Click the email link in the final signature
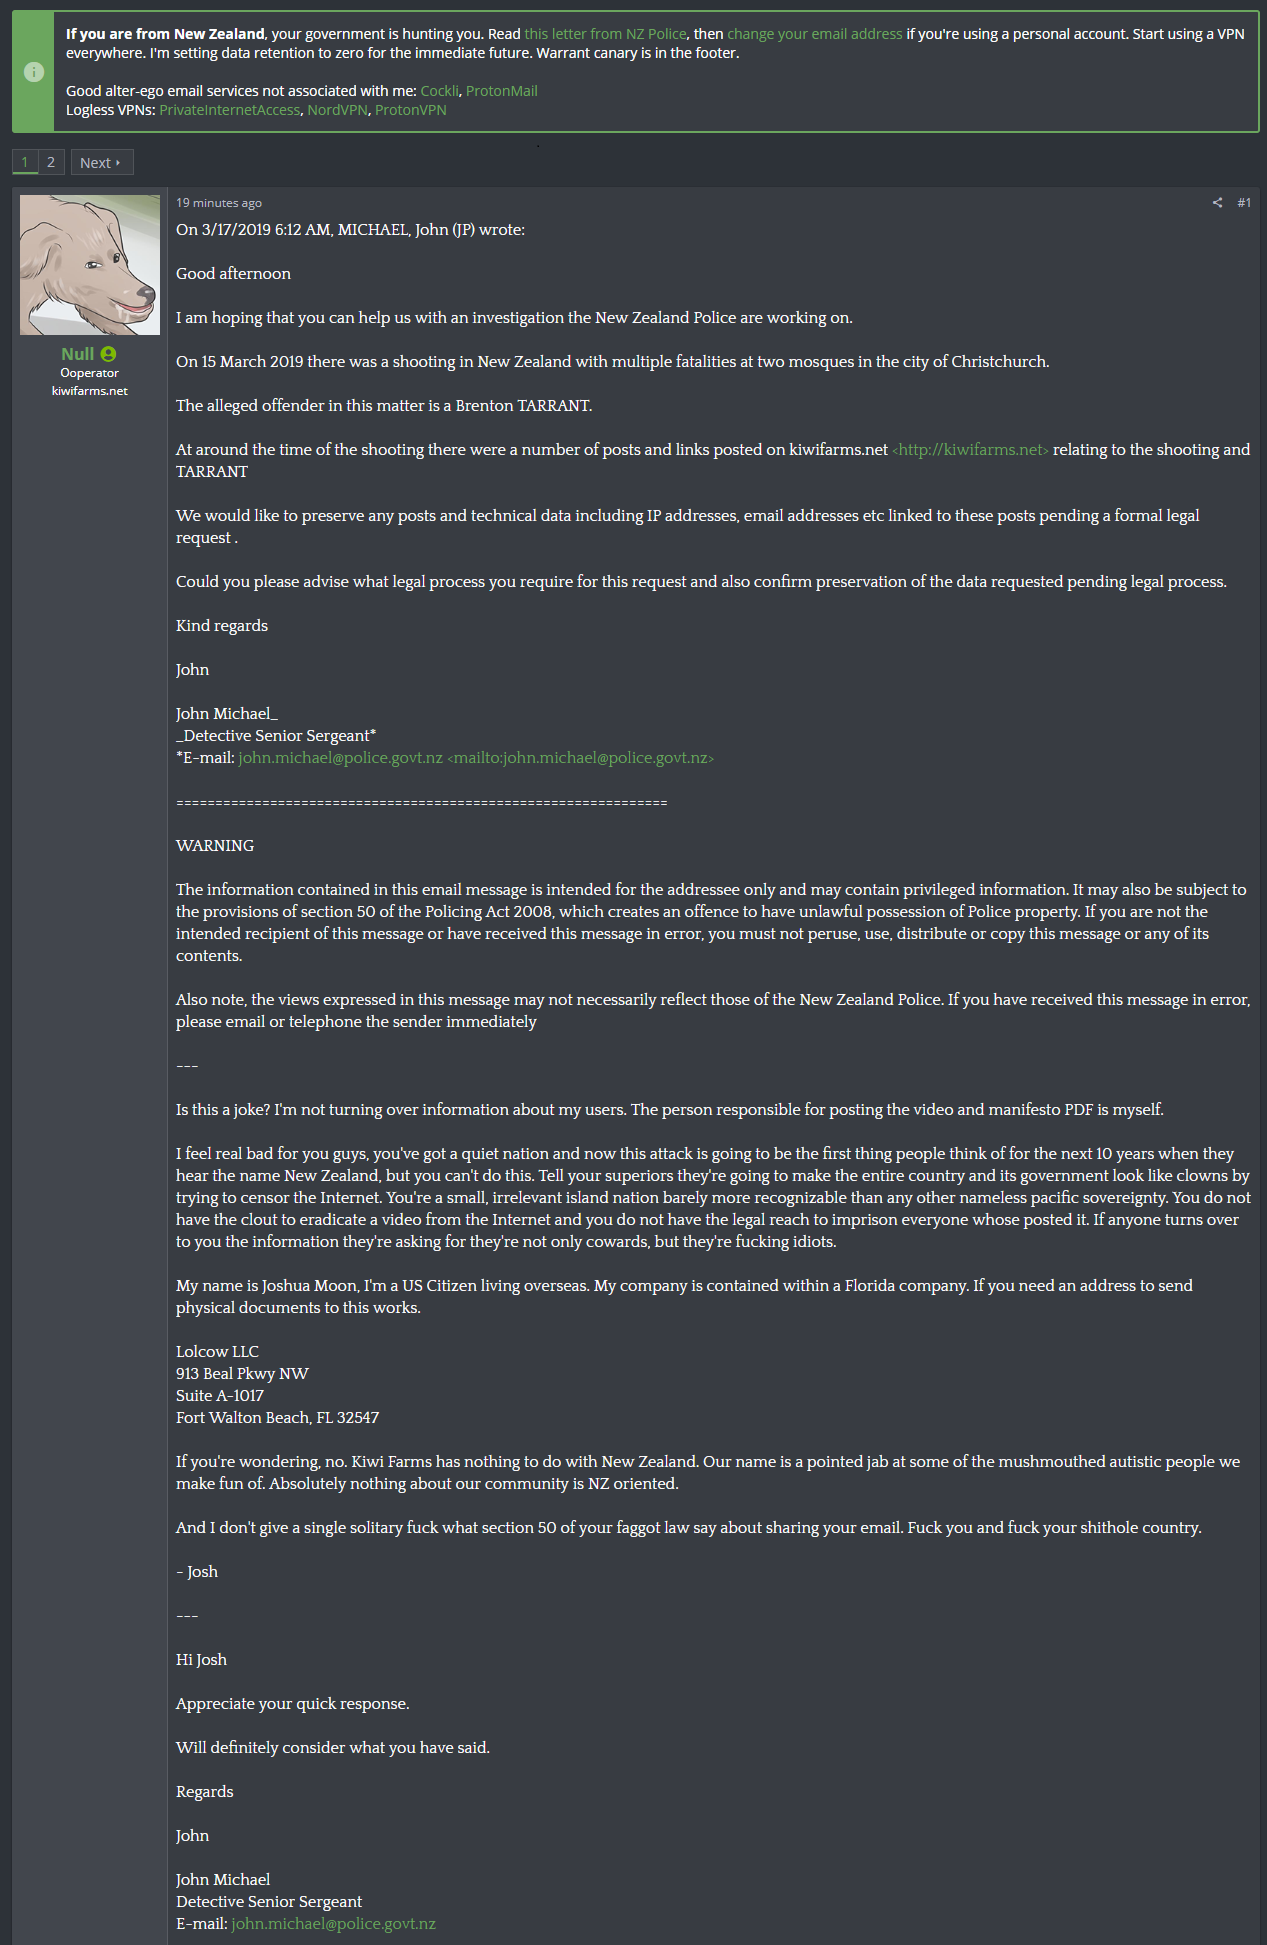The image size is (1267, 1945). (x=333, y=1924)
